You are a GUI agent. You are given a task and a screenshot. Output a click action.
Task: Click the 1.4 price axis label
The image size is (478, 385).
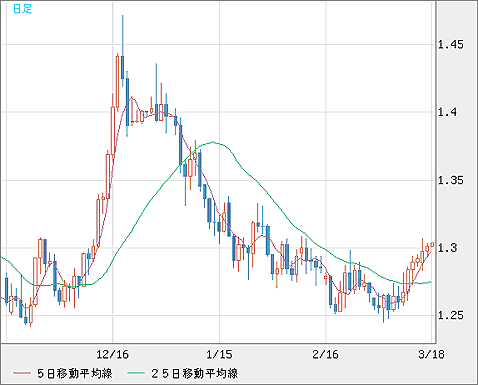click(x=447, y=112)
